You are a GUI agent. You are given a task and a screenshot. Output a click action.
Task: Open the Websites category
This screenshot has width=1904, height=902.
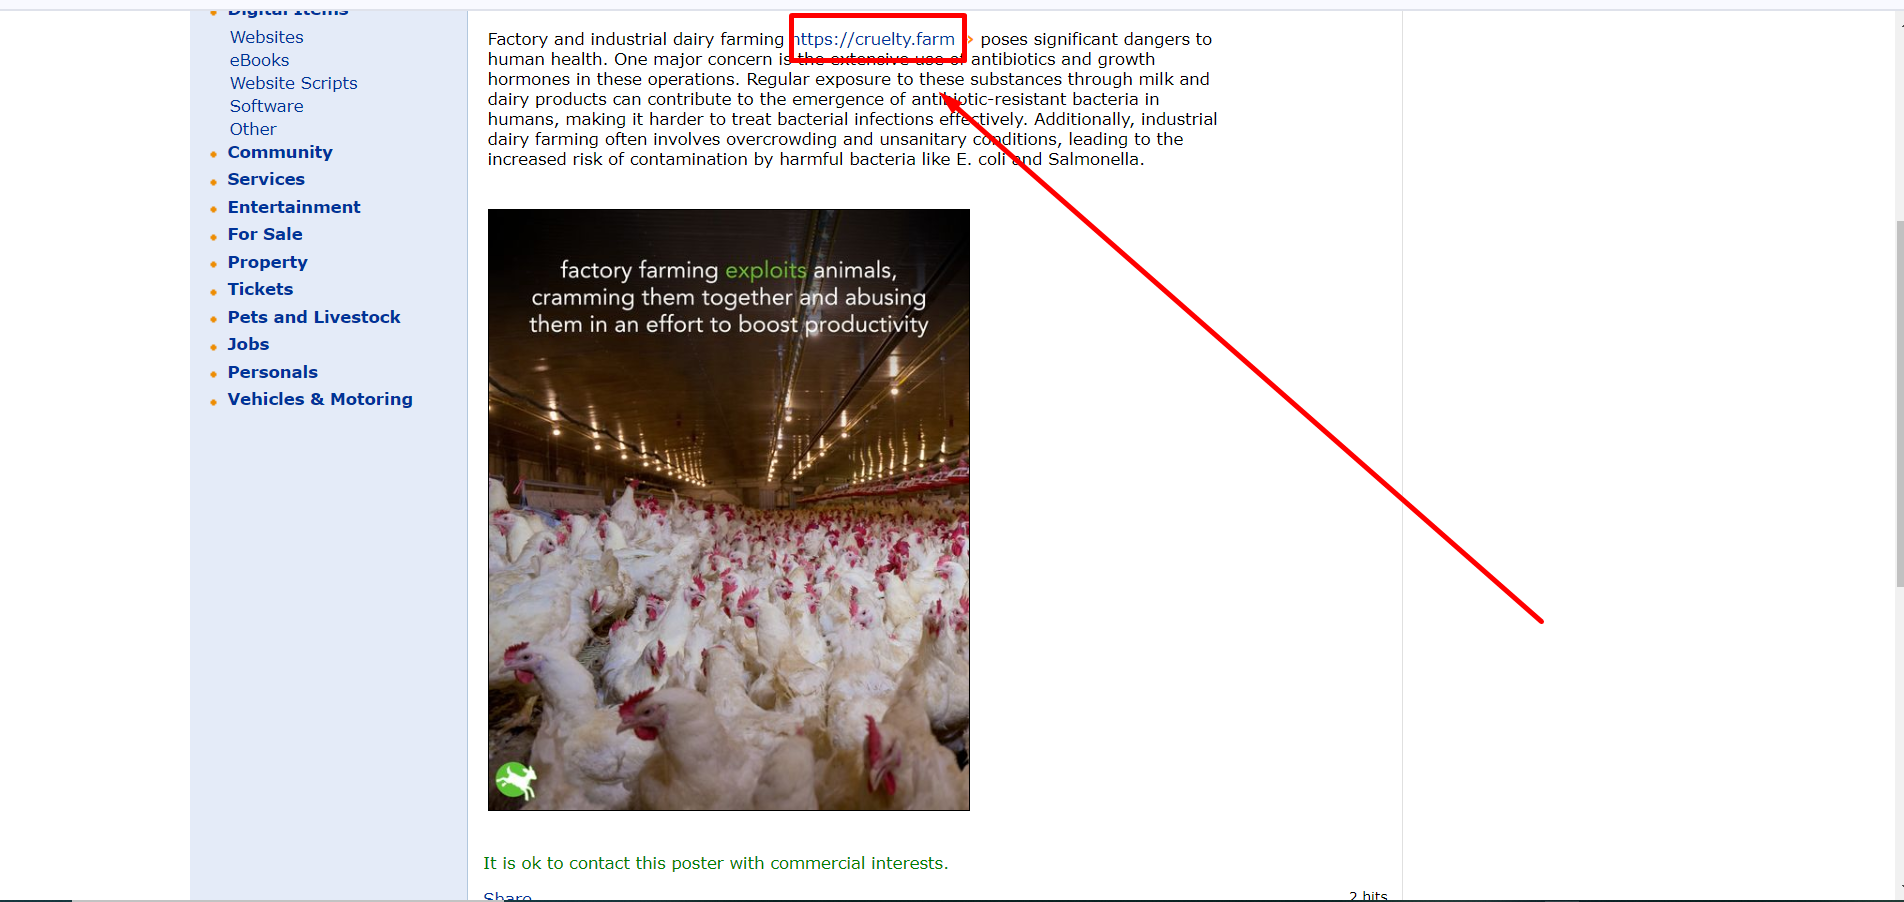(266, 37)
